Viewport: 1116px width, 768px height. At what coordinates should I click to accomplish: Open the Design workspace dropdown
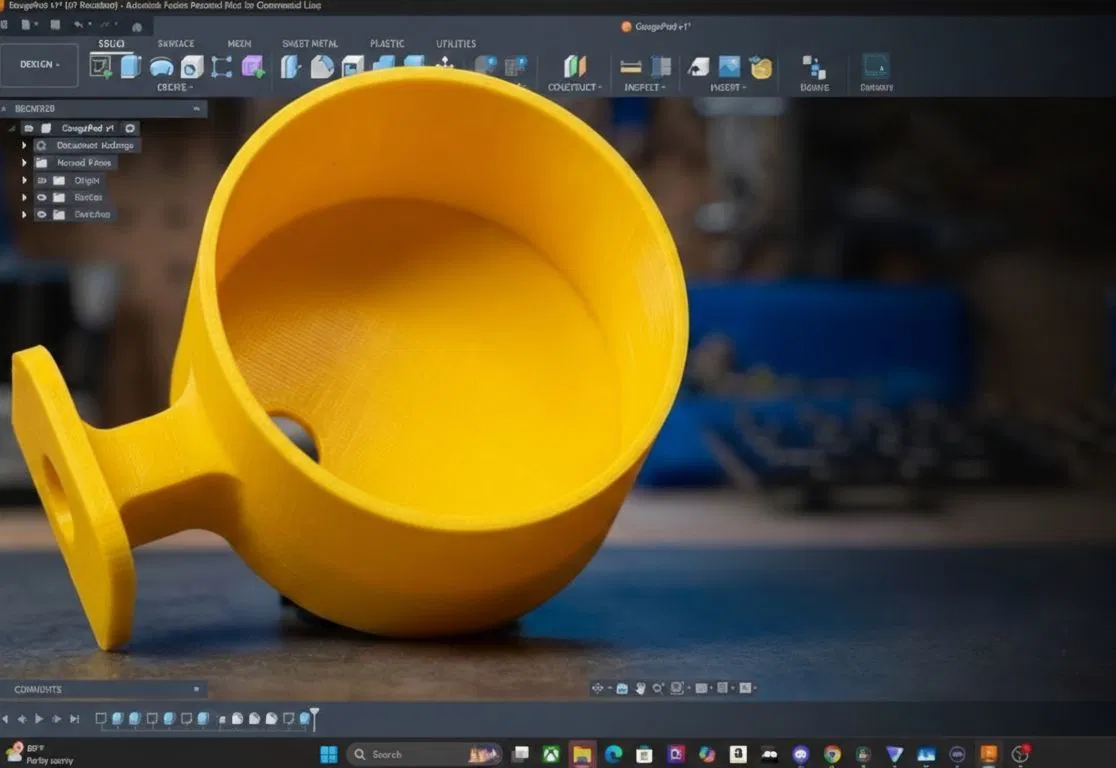(x=40, y=64)
